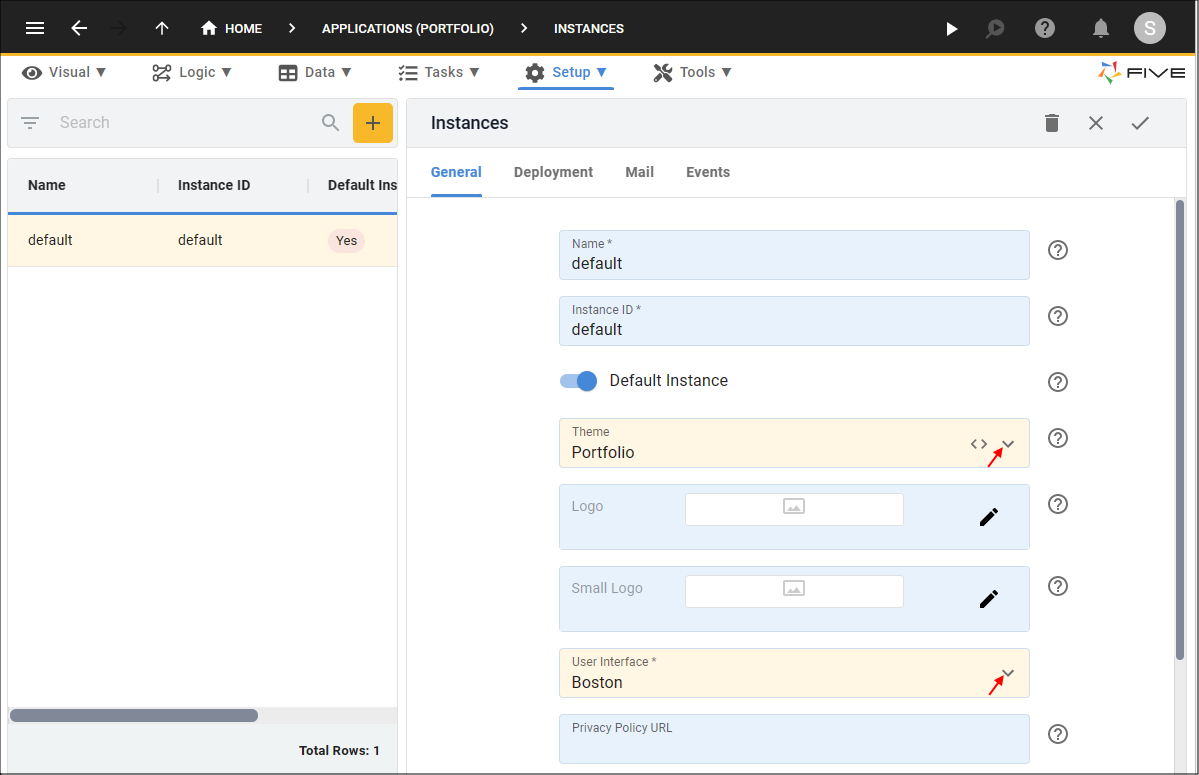Screen dimensions: 1199x775
Task: Click the Privacy Policy URL field
Action: click(794, 739)
